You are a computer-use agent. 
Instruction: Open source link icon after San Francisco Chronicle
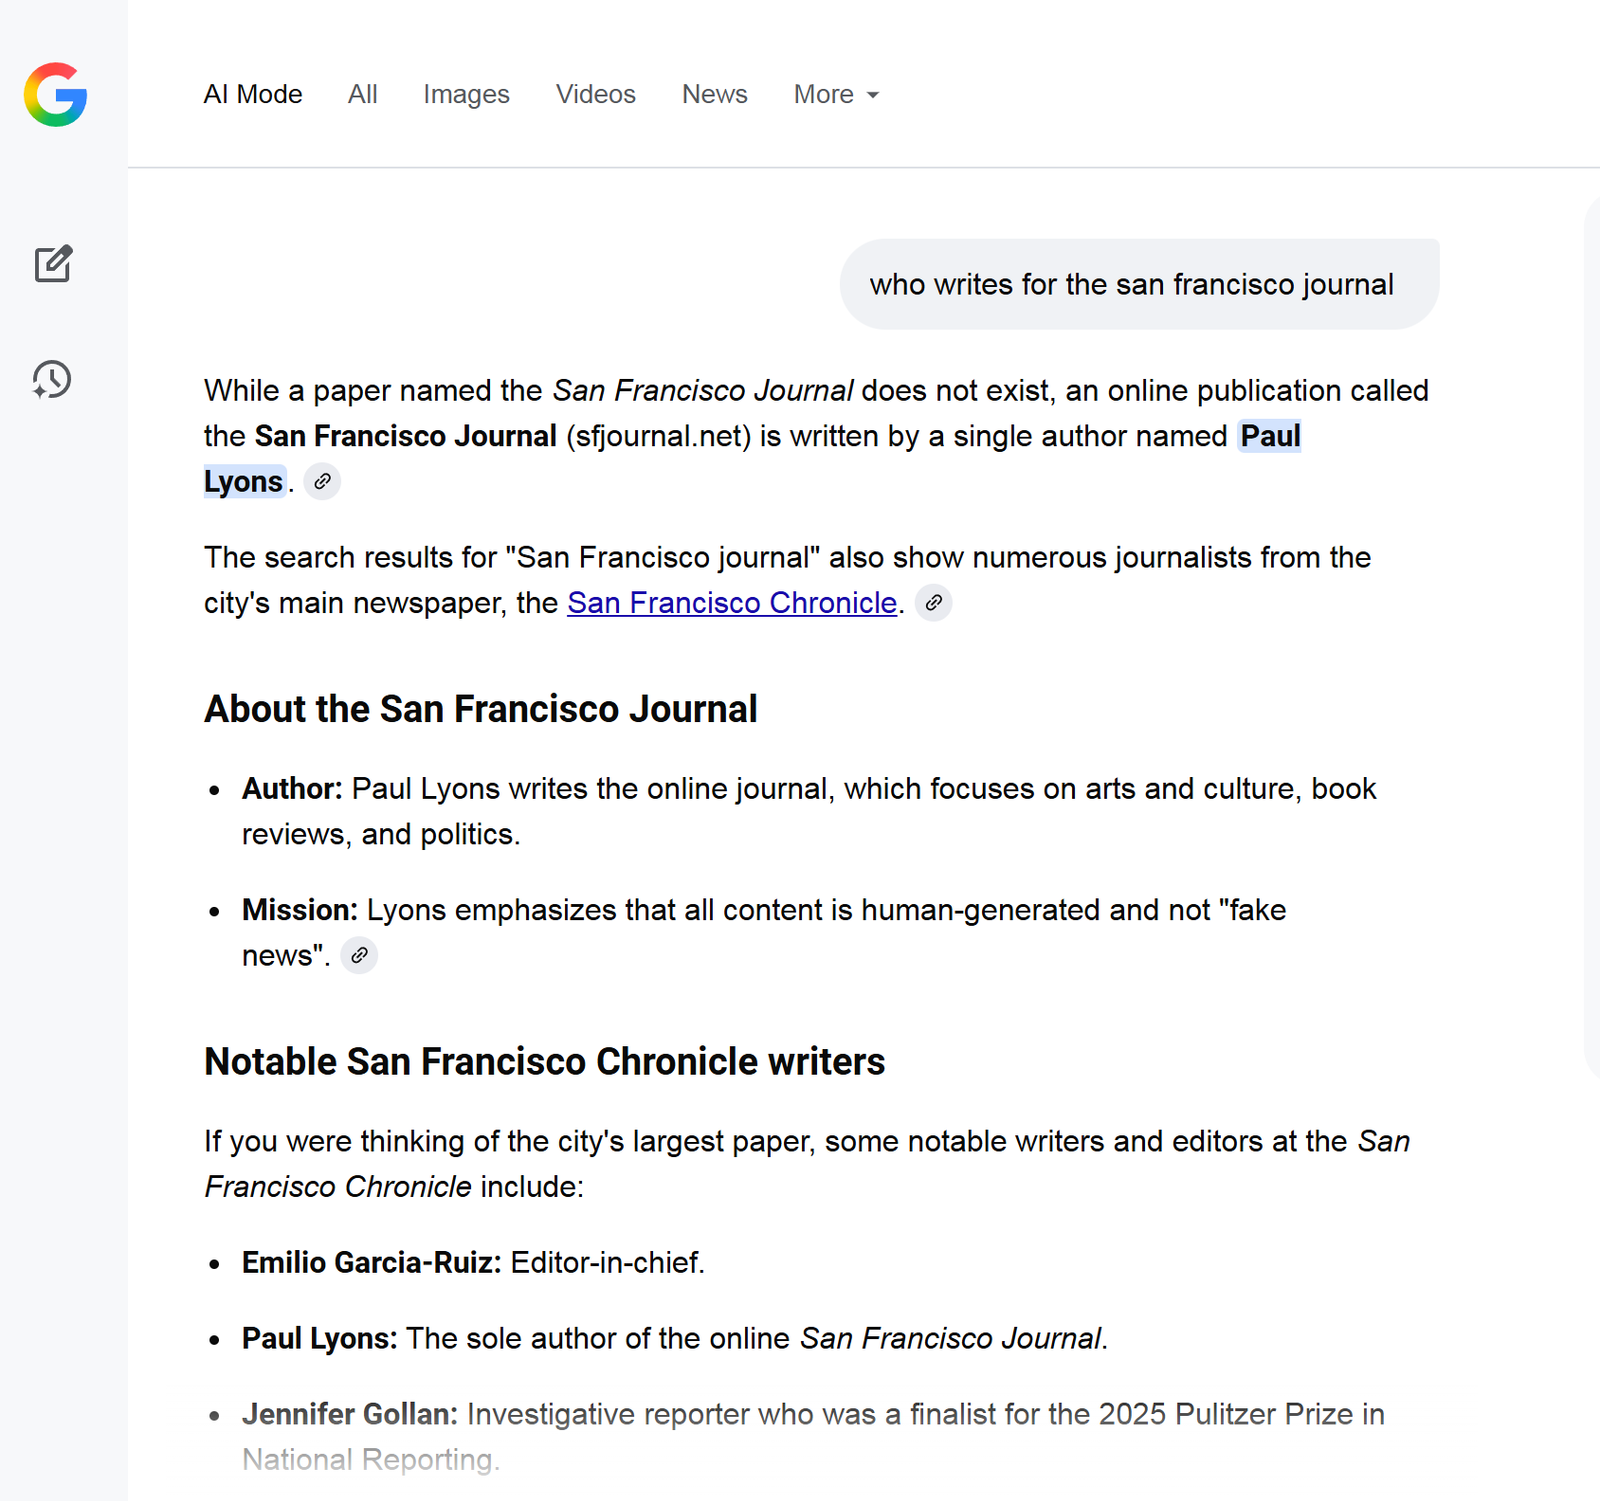point(933,603)
